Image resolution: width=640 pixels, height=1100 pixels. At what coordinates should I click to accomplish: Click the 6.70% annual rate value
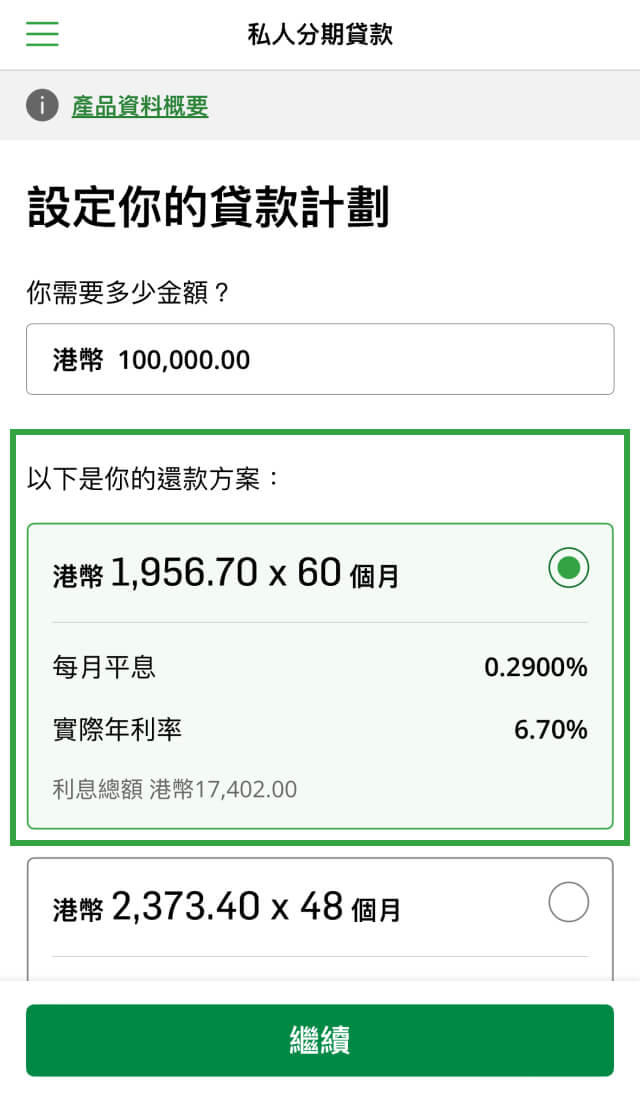[x=550, y=730]
